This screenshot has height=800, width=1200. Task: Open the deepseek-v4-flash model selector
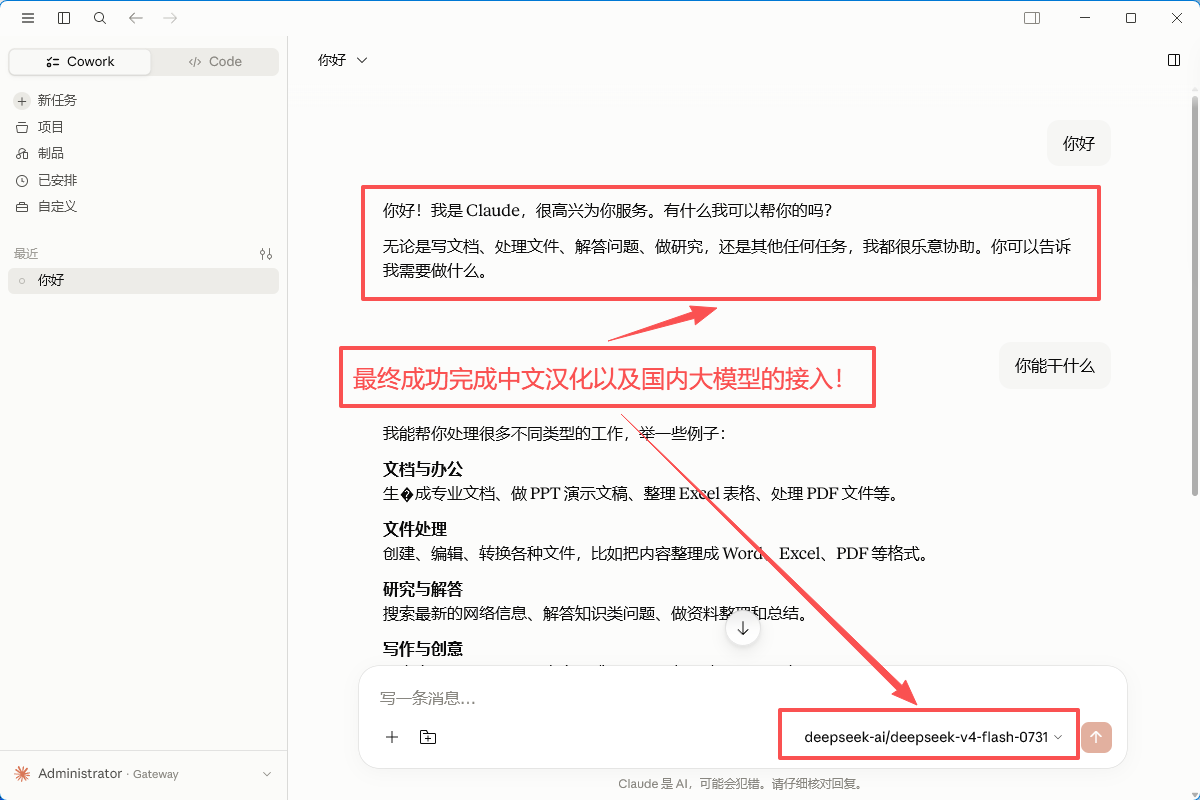pos(933,737)
